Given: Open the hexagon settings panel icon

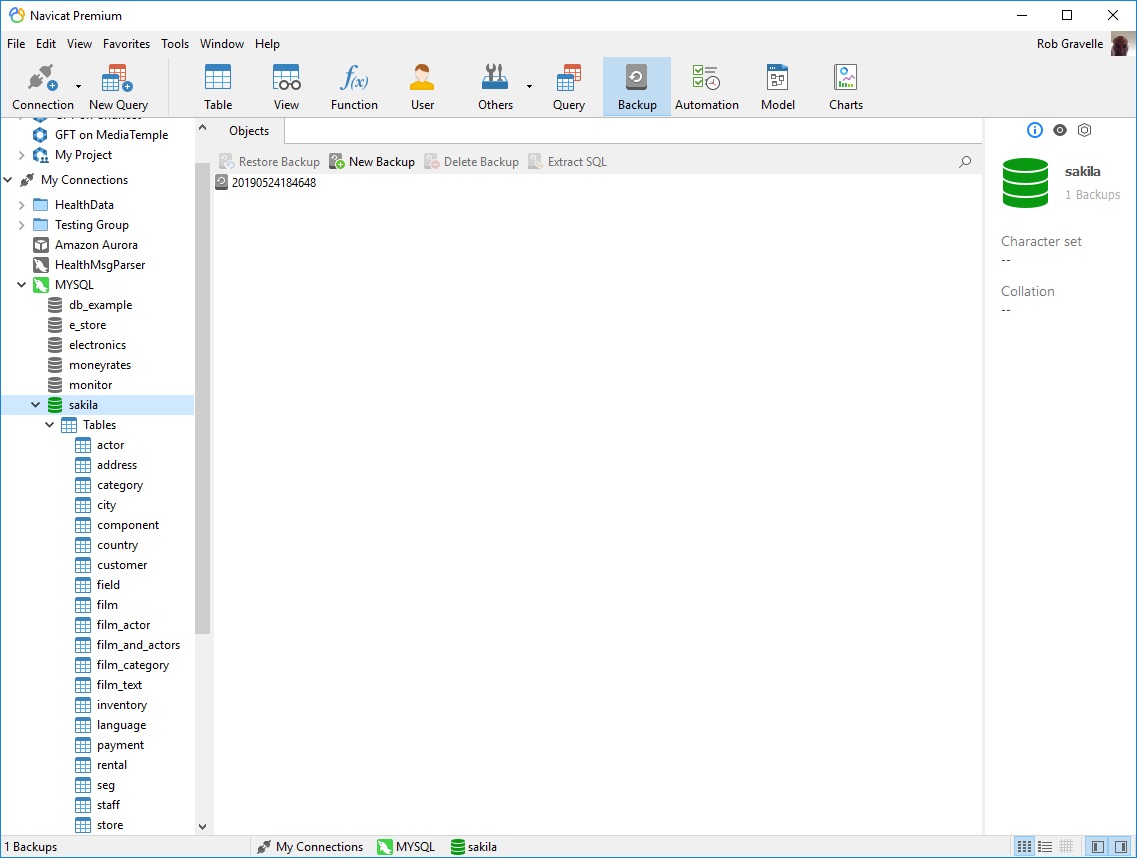Looking at the screenshot, I should click(1085, 130).
